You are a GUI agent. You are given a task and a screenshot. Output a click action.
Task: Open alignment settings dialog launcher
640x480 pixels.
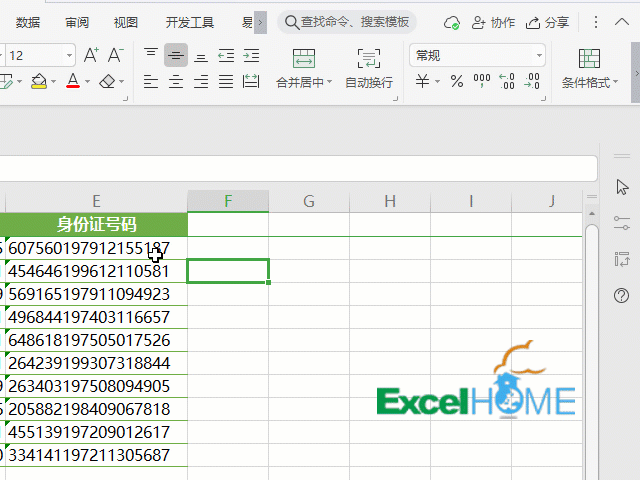pyautogui.click(x=396, y=99)
